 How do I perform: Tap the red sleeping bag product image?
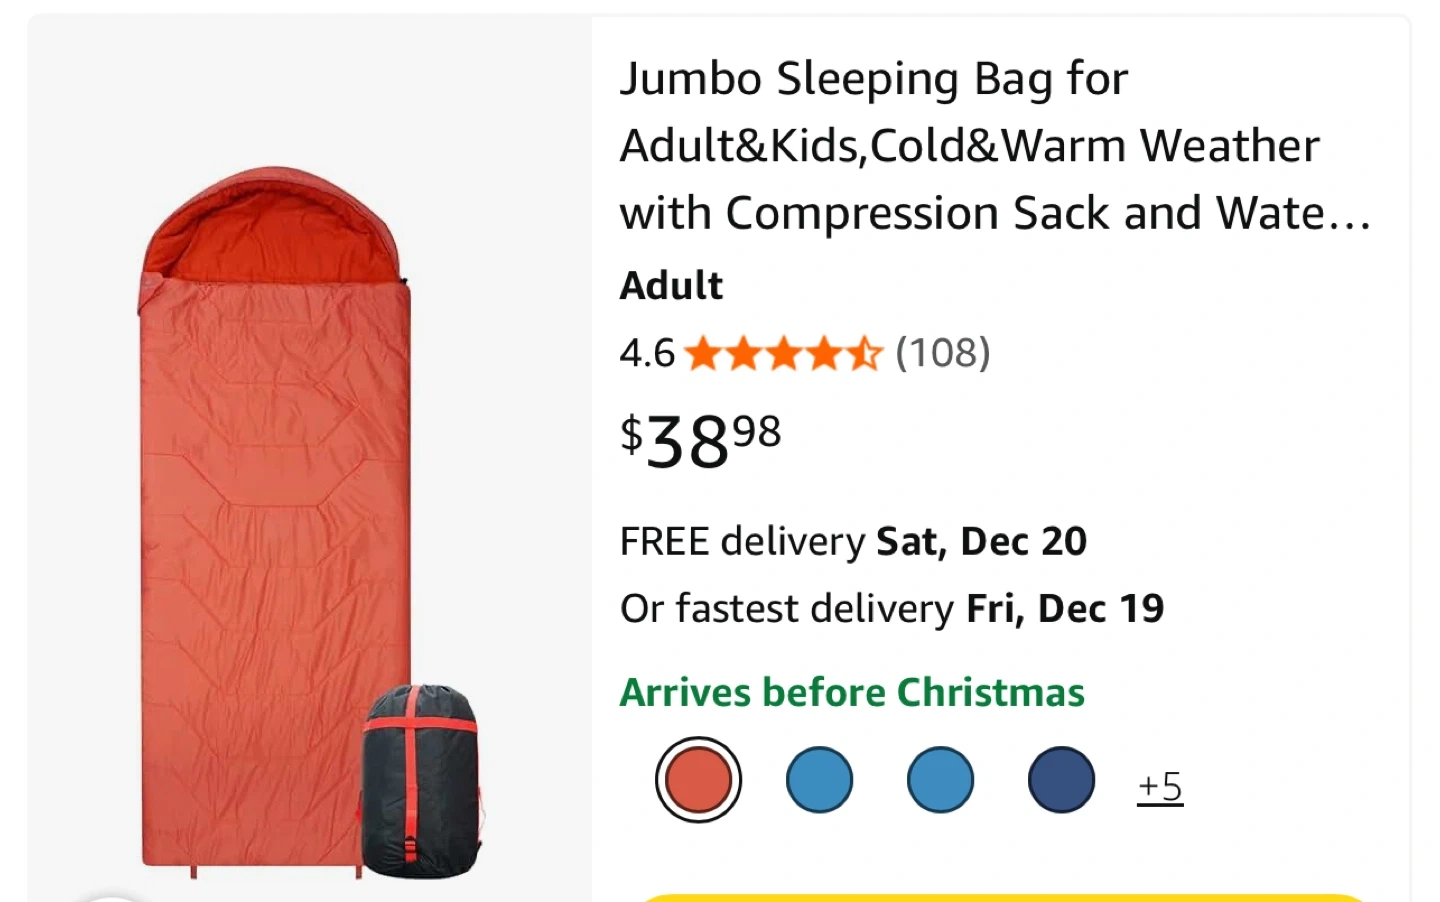275,520
